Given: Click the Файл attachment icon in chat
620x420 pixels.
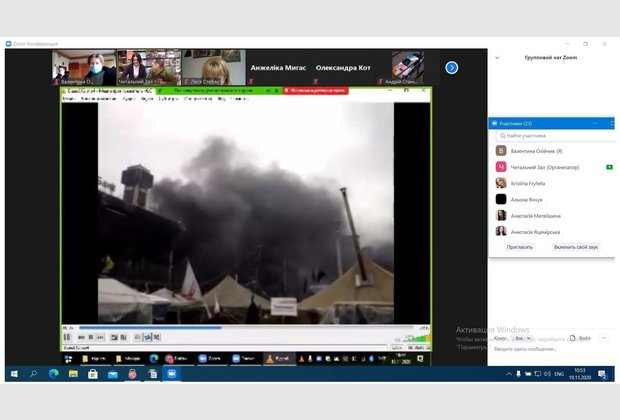Looking at the screenshot, I should pos(581,338).
